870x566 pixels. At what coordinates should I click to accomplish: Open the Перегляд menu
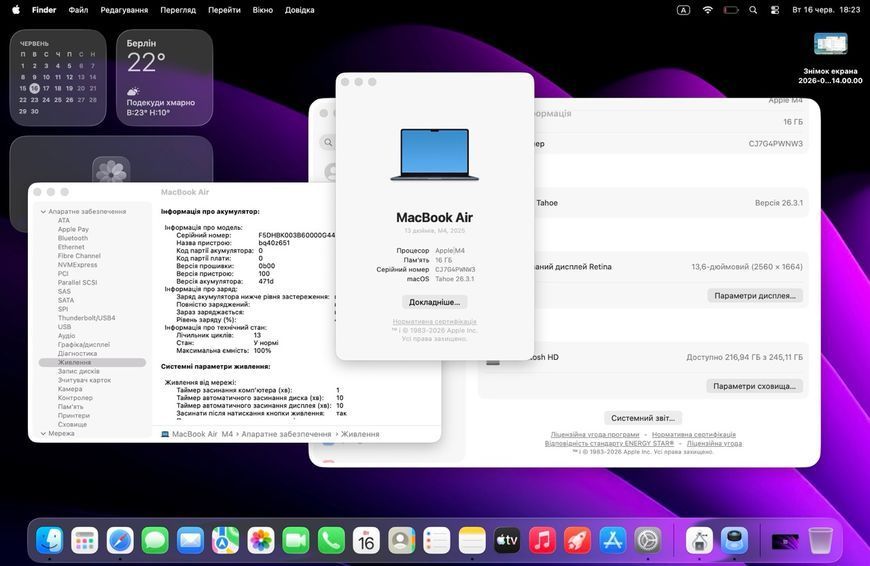178,10
